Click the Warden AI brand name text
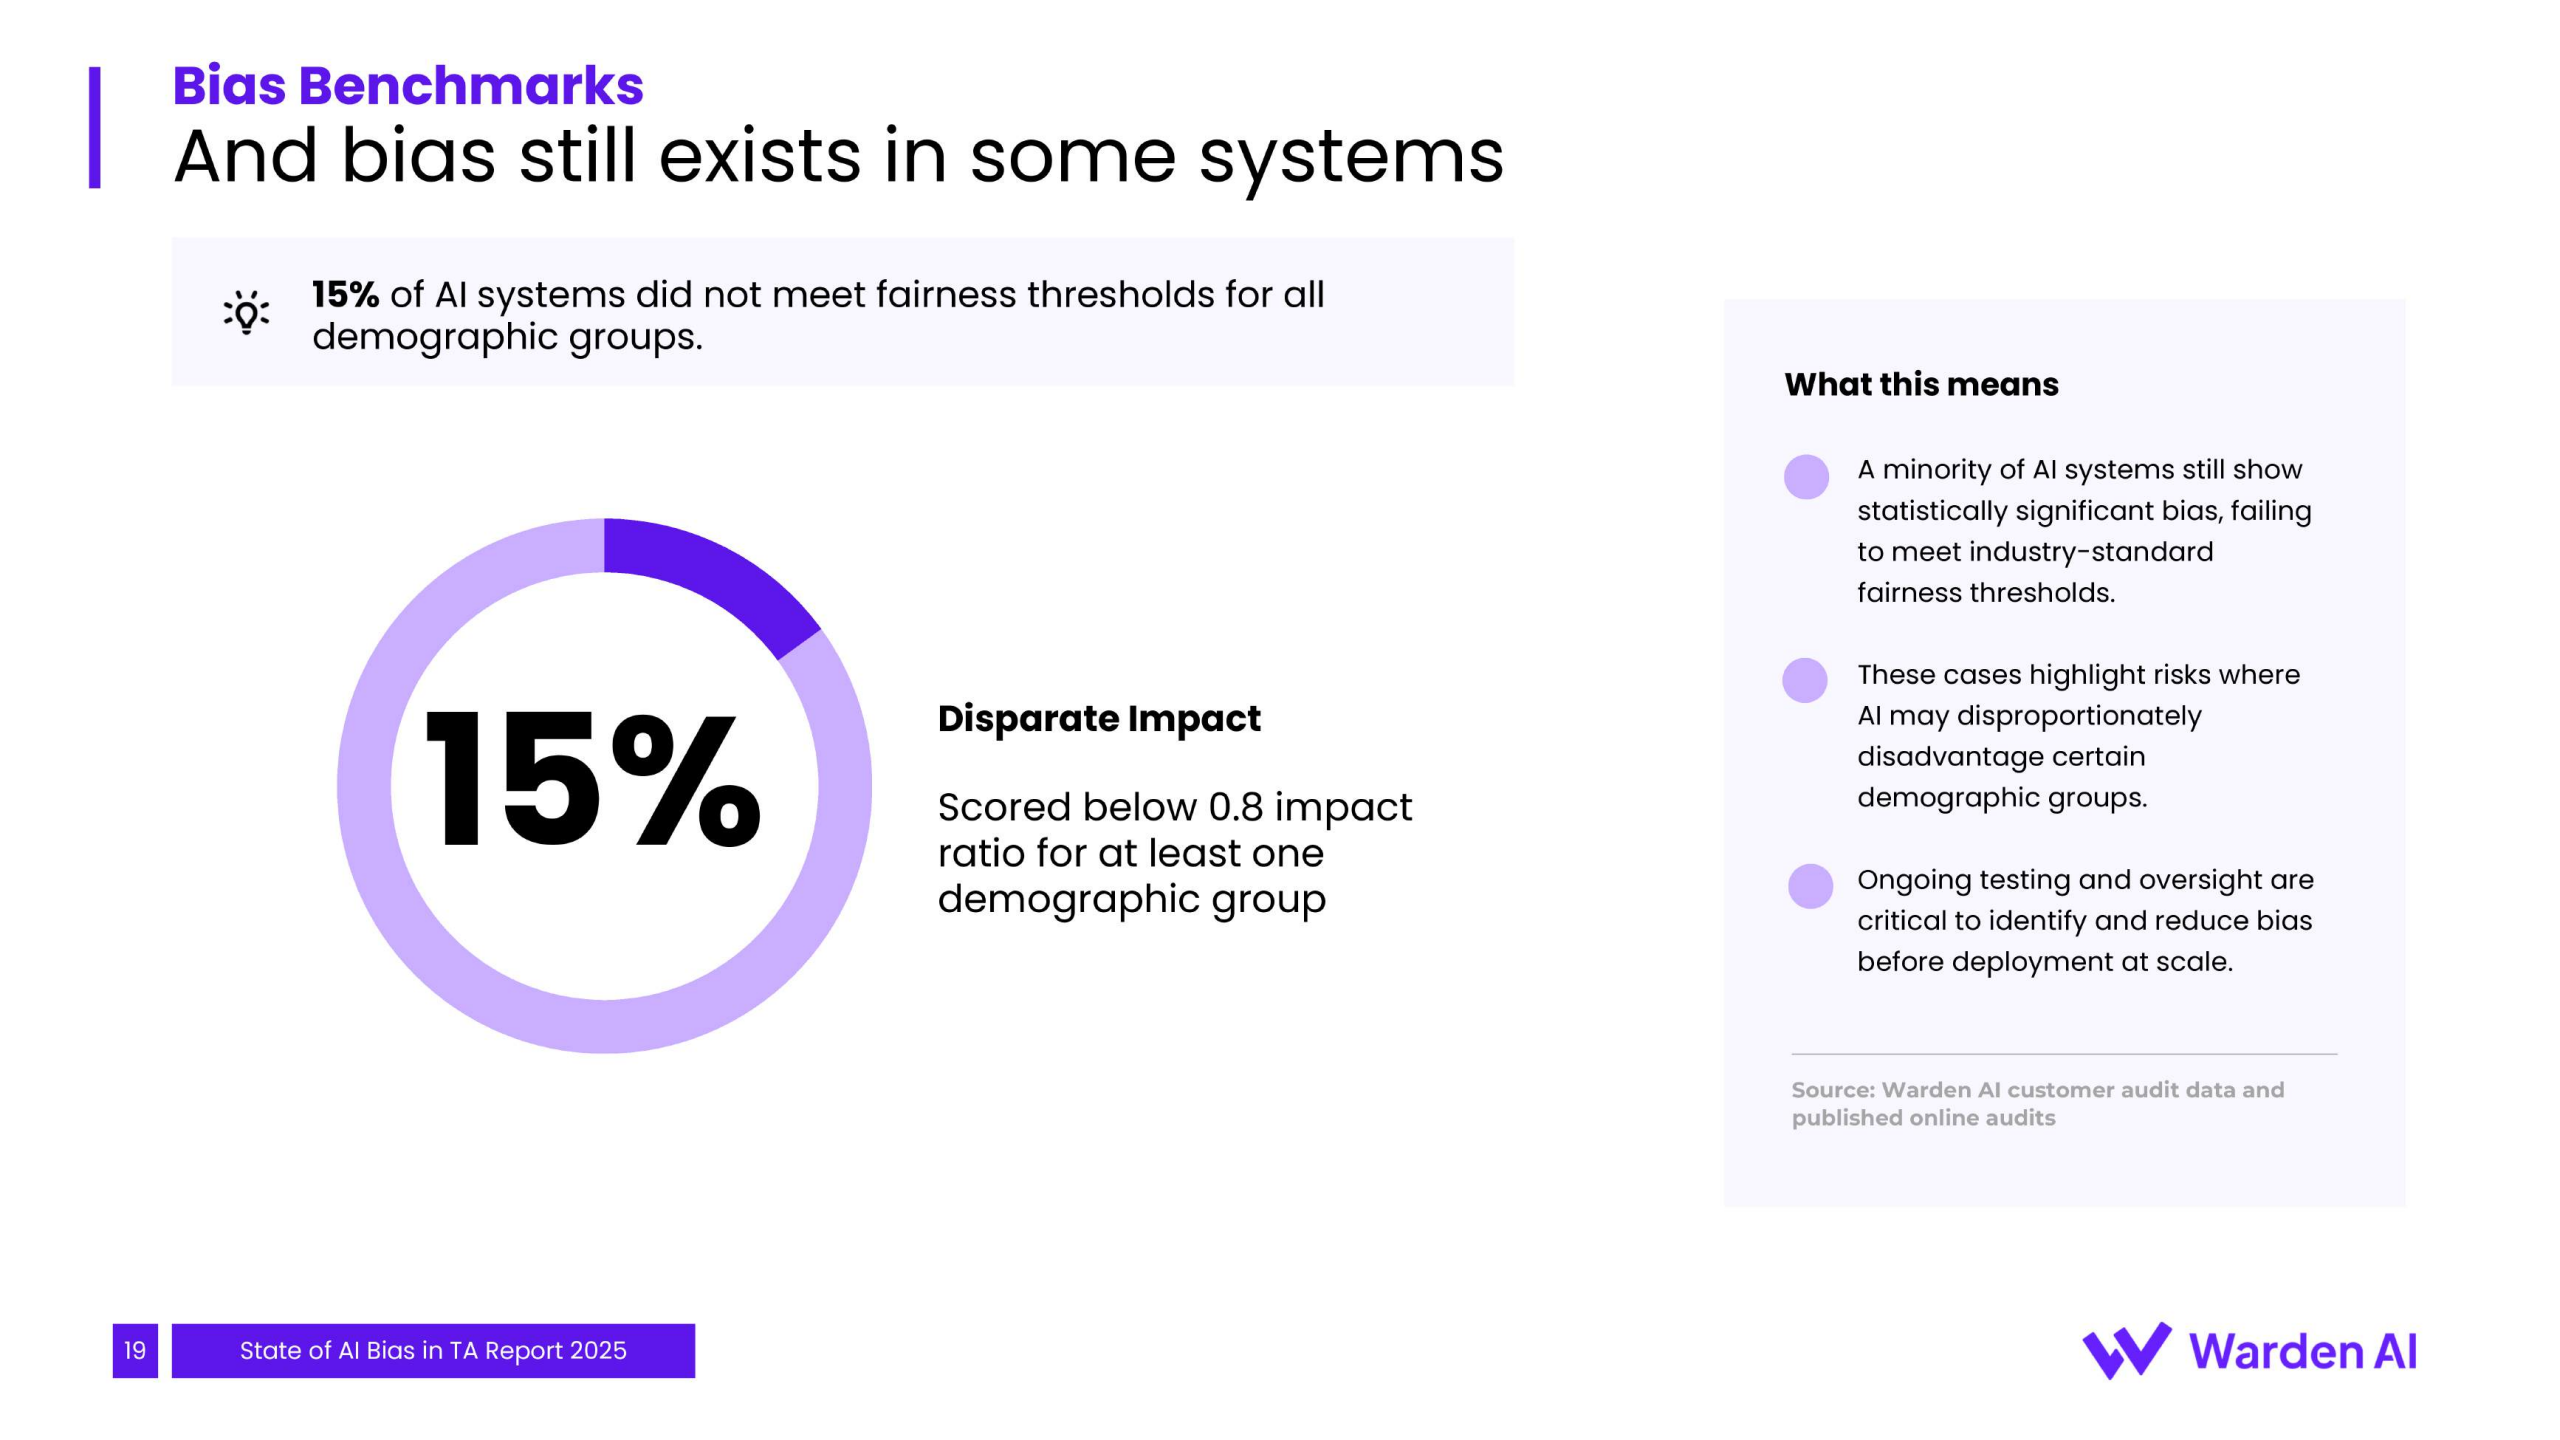This screenshot has height=1440, width=2560. tap(2302, 1351)
